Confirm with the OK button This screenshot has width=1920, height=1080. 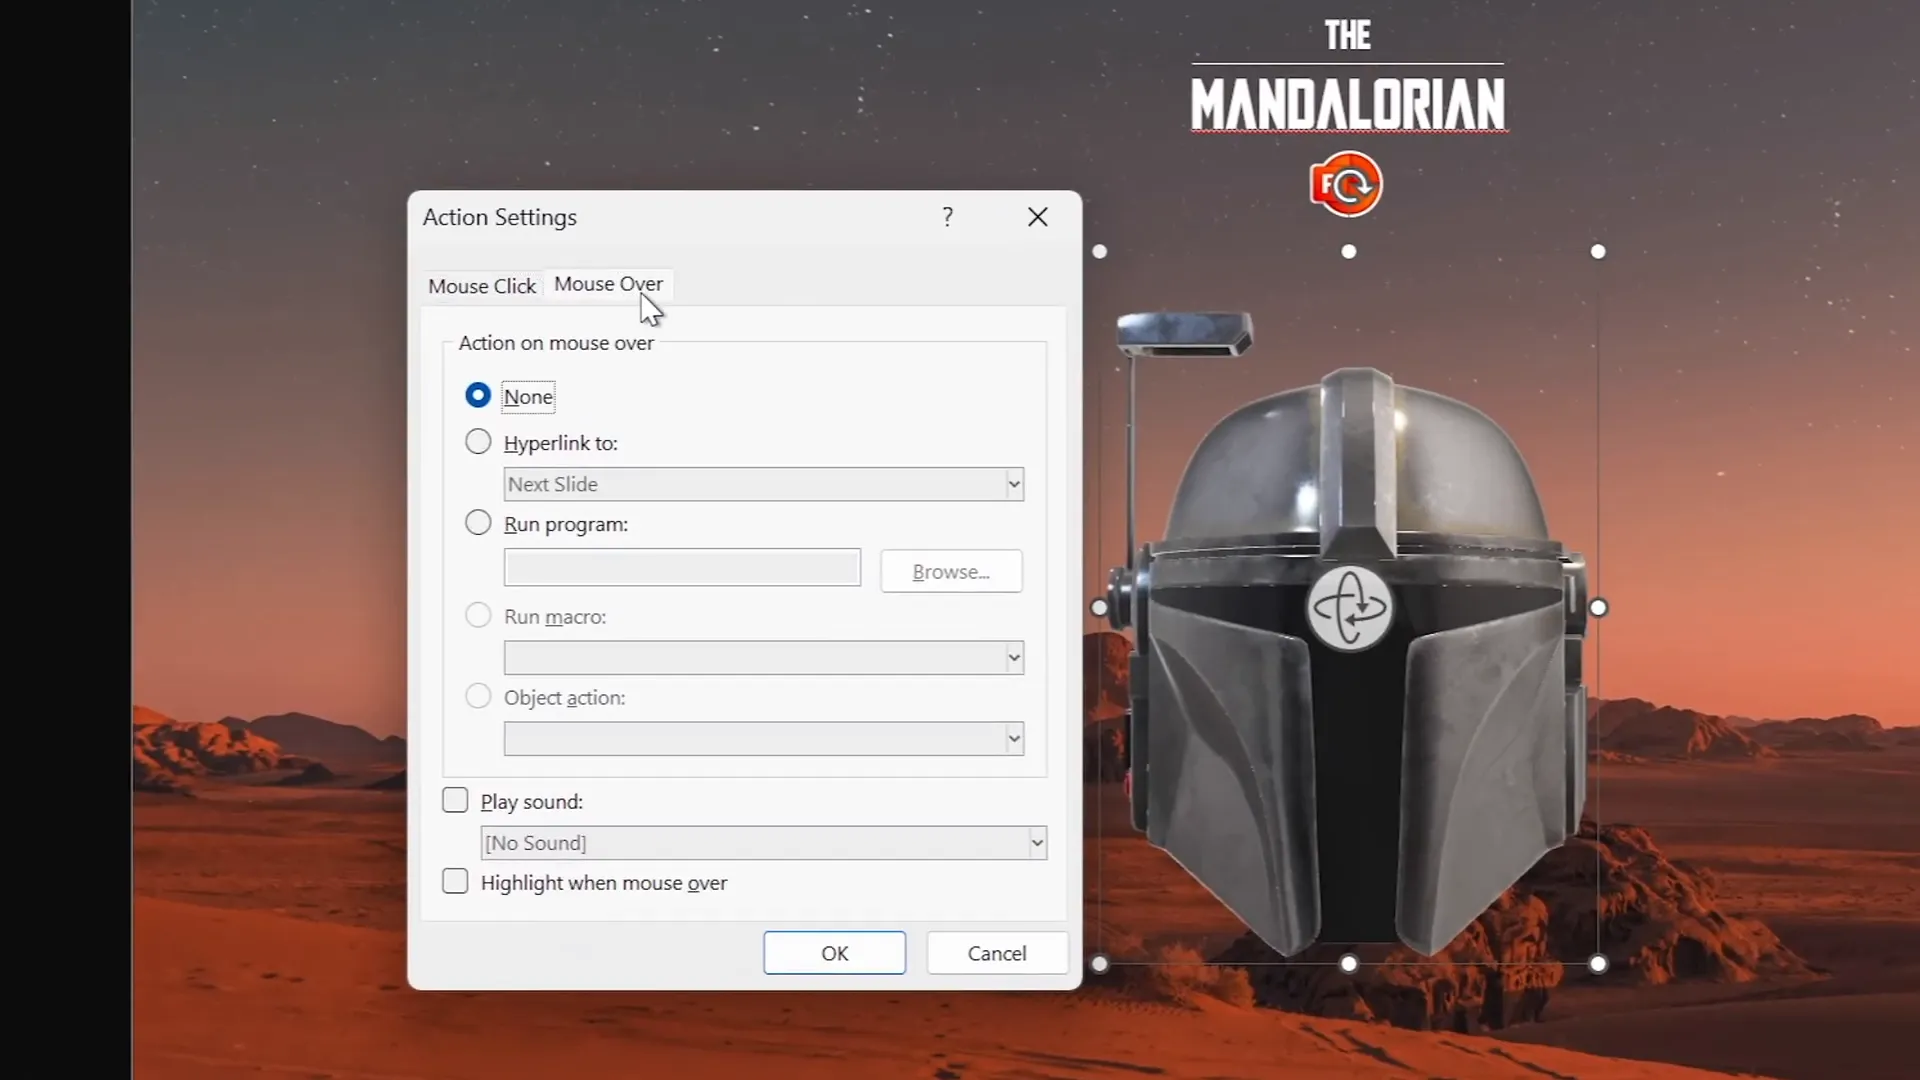pos(835,953)
